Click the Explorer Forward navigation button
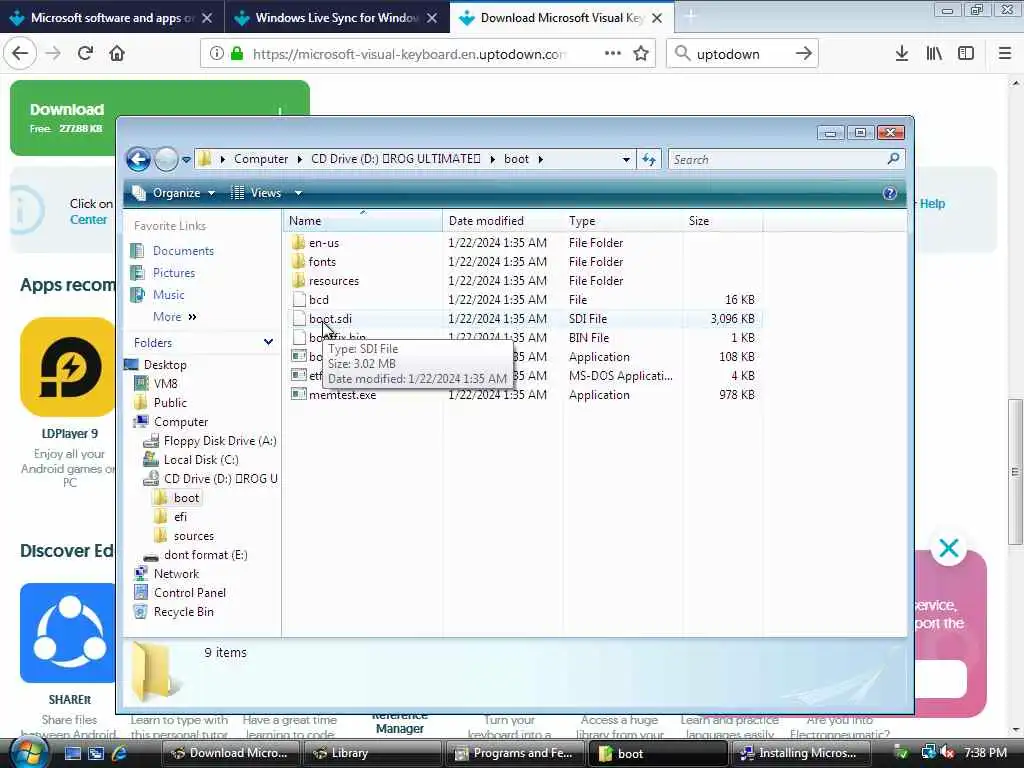This screenshot has height=768, width=1024. (166, 159)
